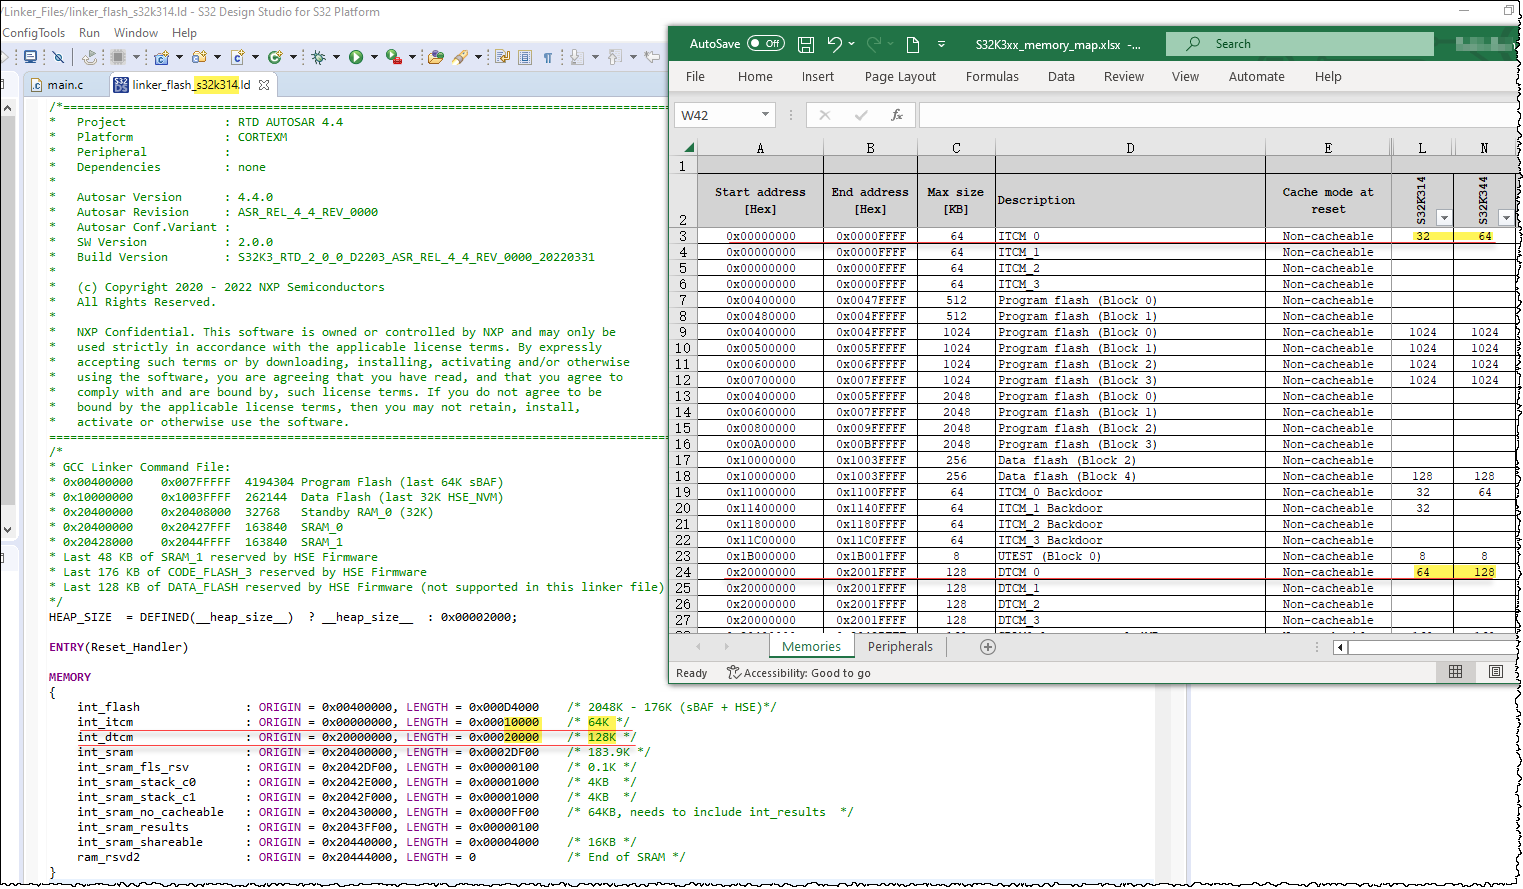The width and height of the screenshot is (1523, 889).
Task: Toggle the AutoSave switch
Action: pyautogui.click(x=766, y=44)
